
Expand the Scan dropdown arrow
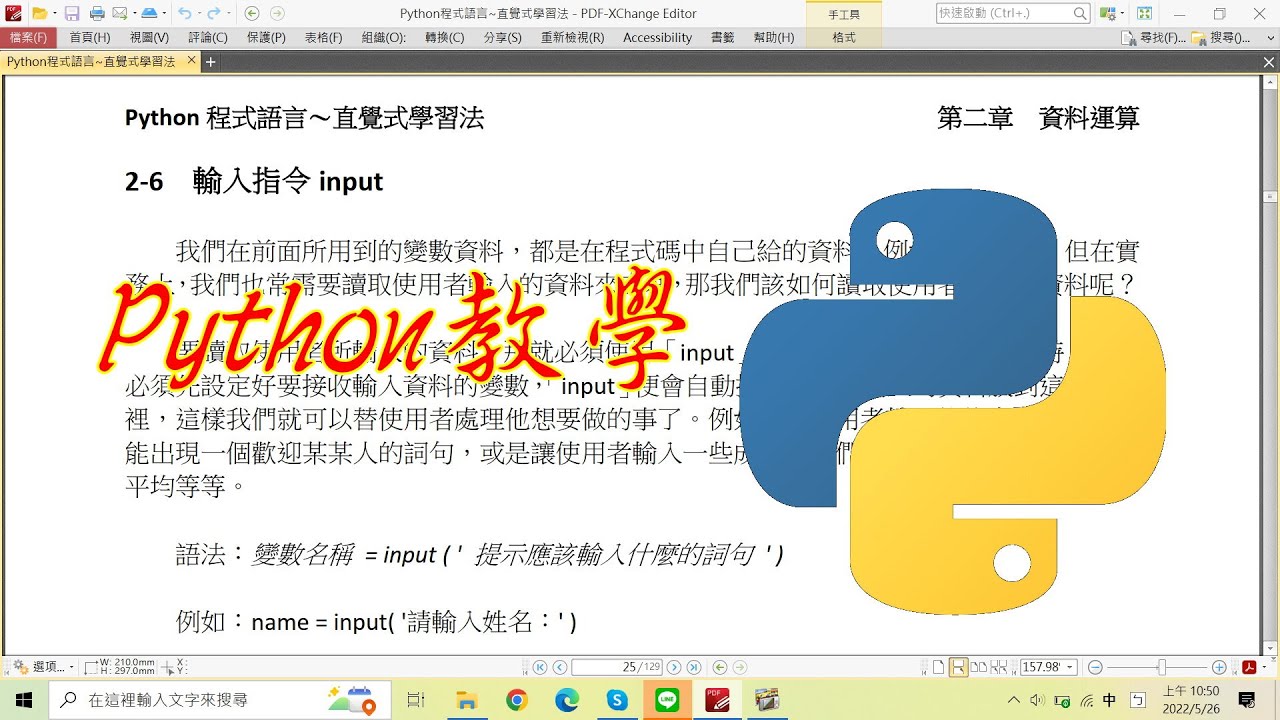pos(162,14)
